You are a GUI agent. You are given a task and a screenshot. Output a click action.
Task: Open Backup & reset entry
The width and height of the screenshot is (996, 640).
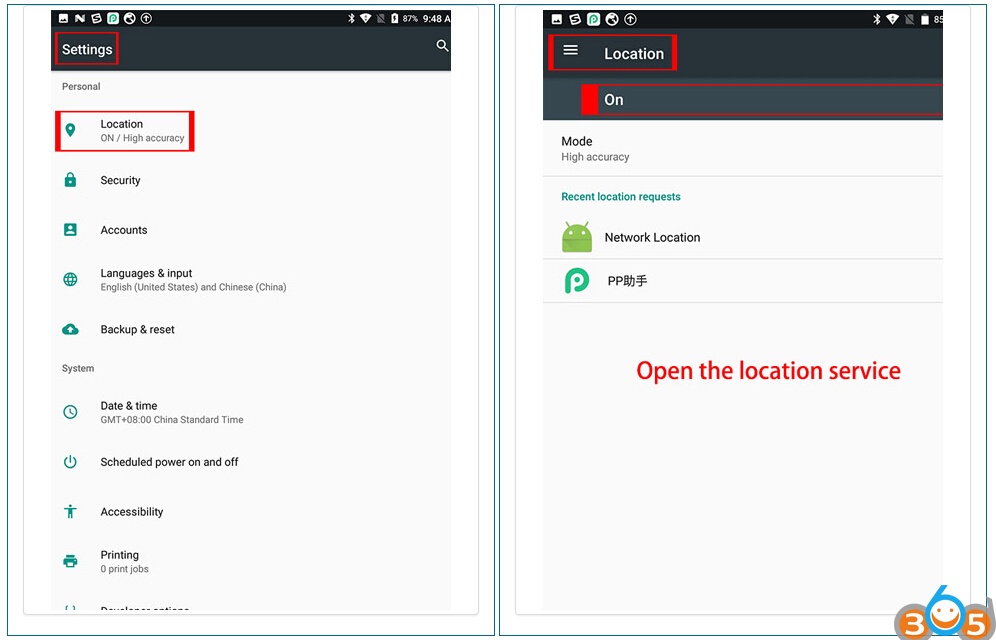pos(138,330)
